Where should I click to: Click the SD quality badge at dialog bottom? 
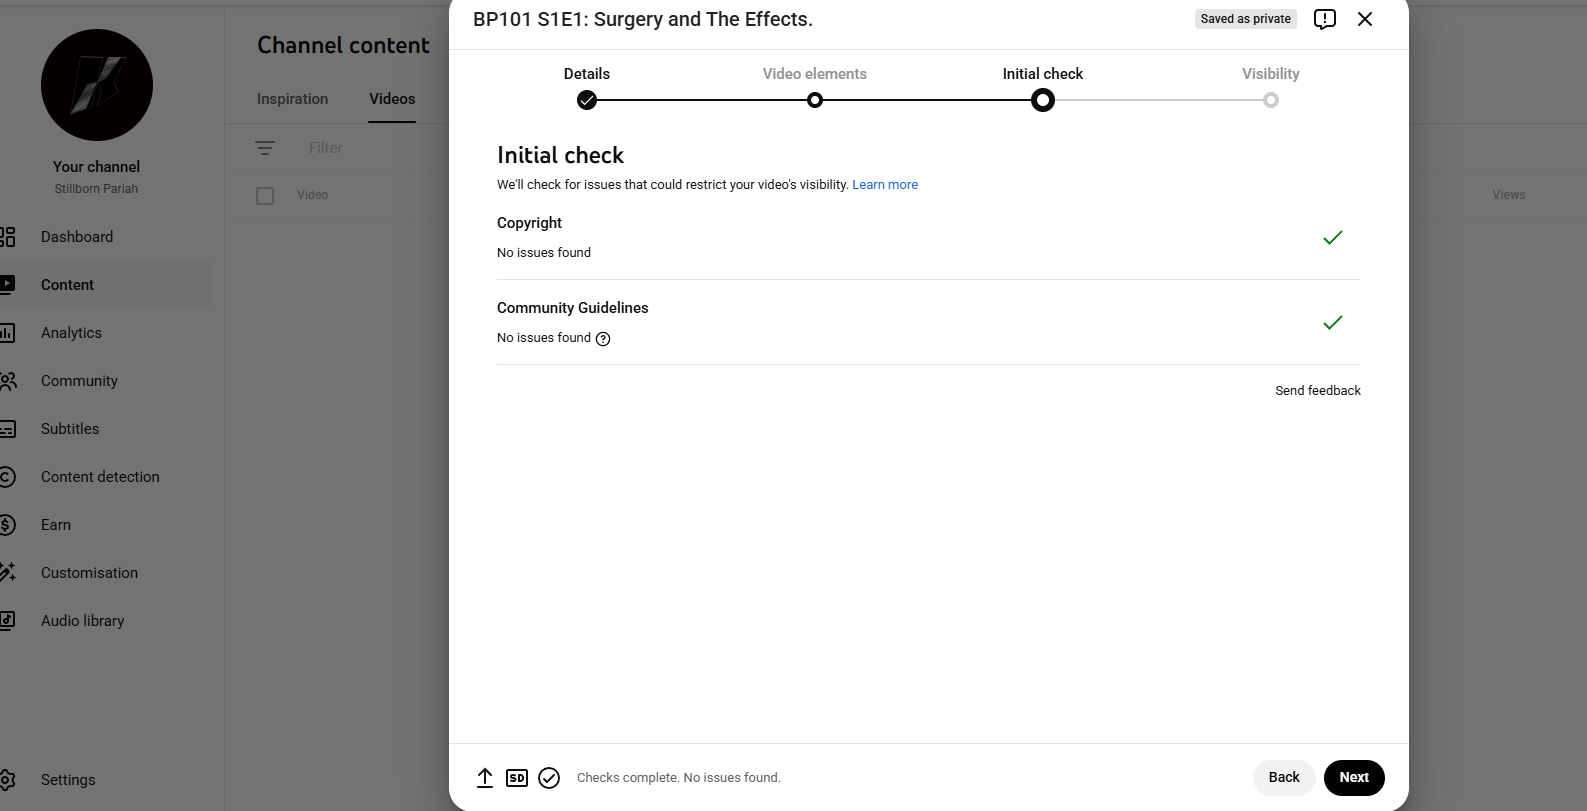click(x=517, y=777)
